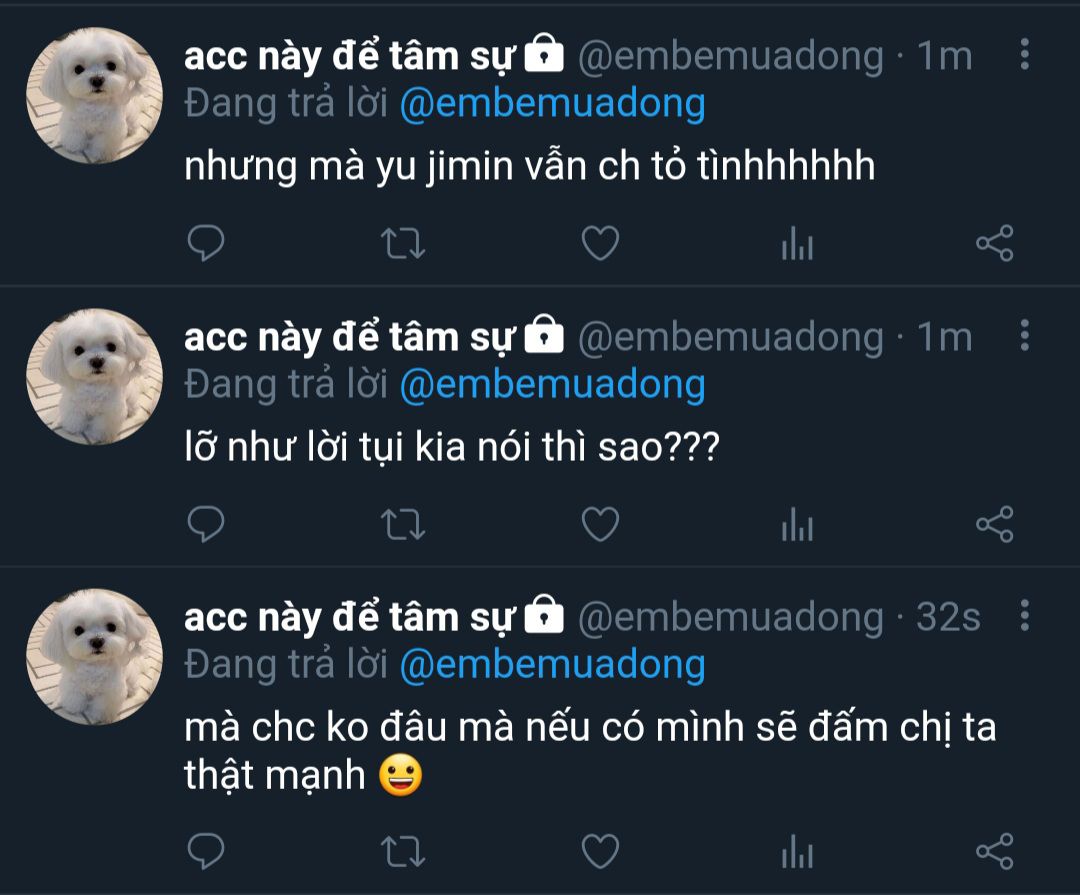View analytics for the "yu jimin" tweet

[x=797, y=243]
